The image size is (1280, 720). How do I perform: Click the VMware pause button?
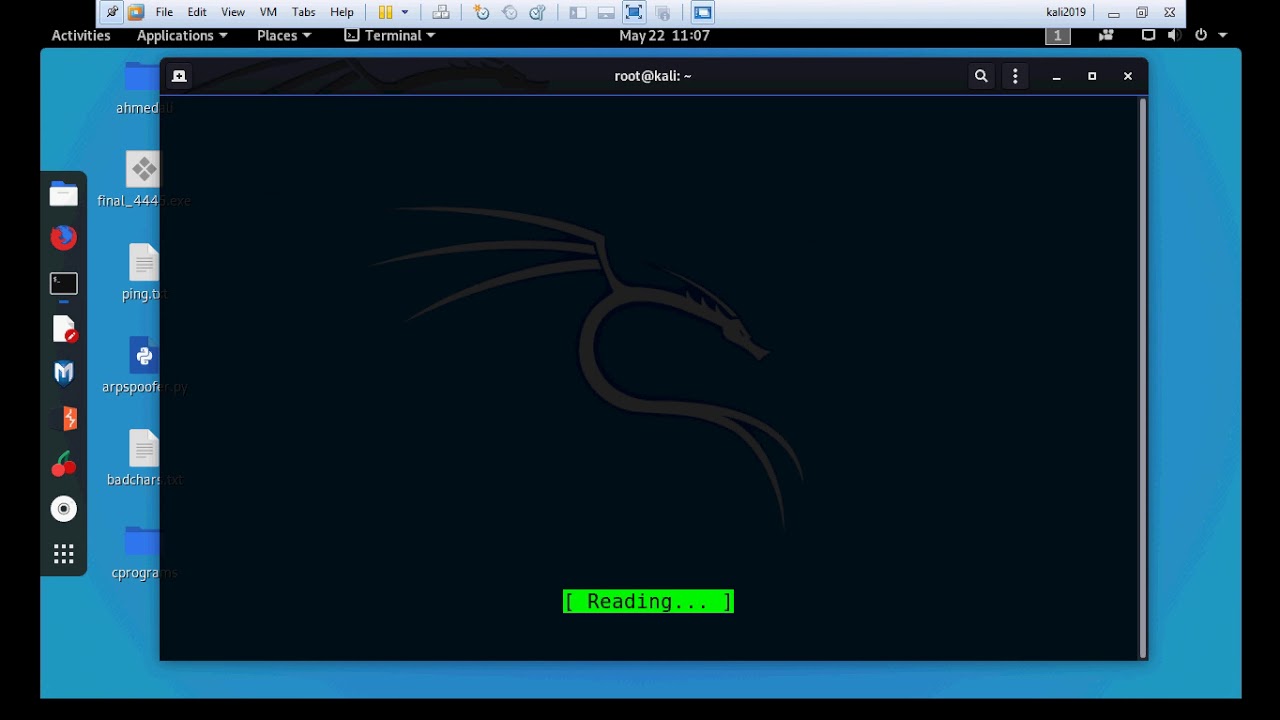385,12
